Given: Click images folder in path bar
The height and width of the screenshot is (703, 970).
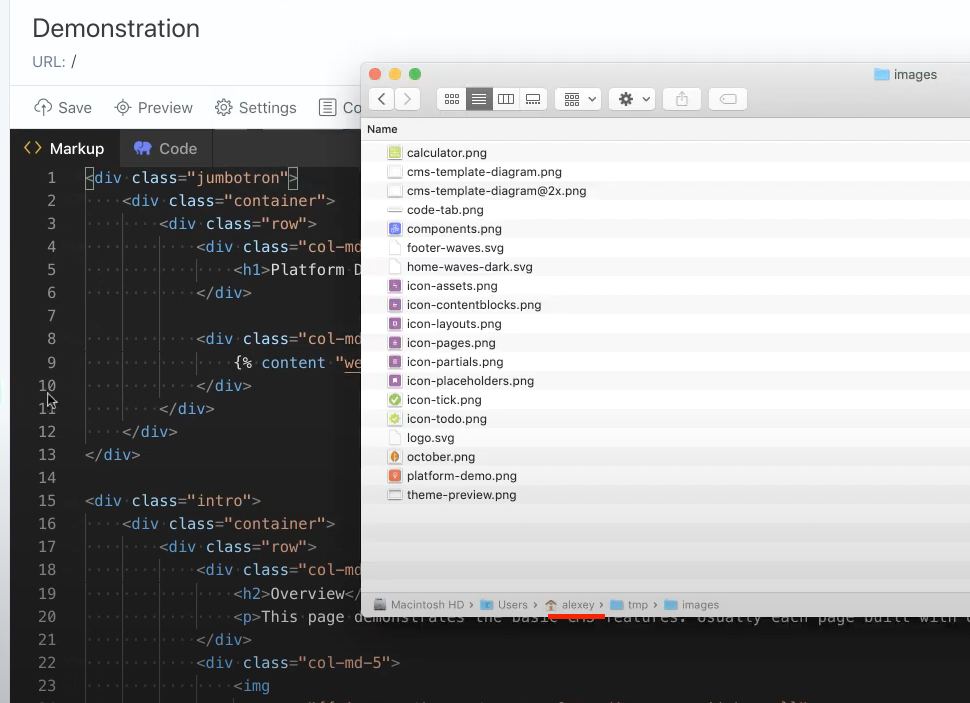Looking at the screenshot, I should click(692, 605).
